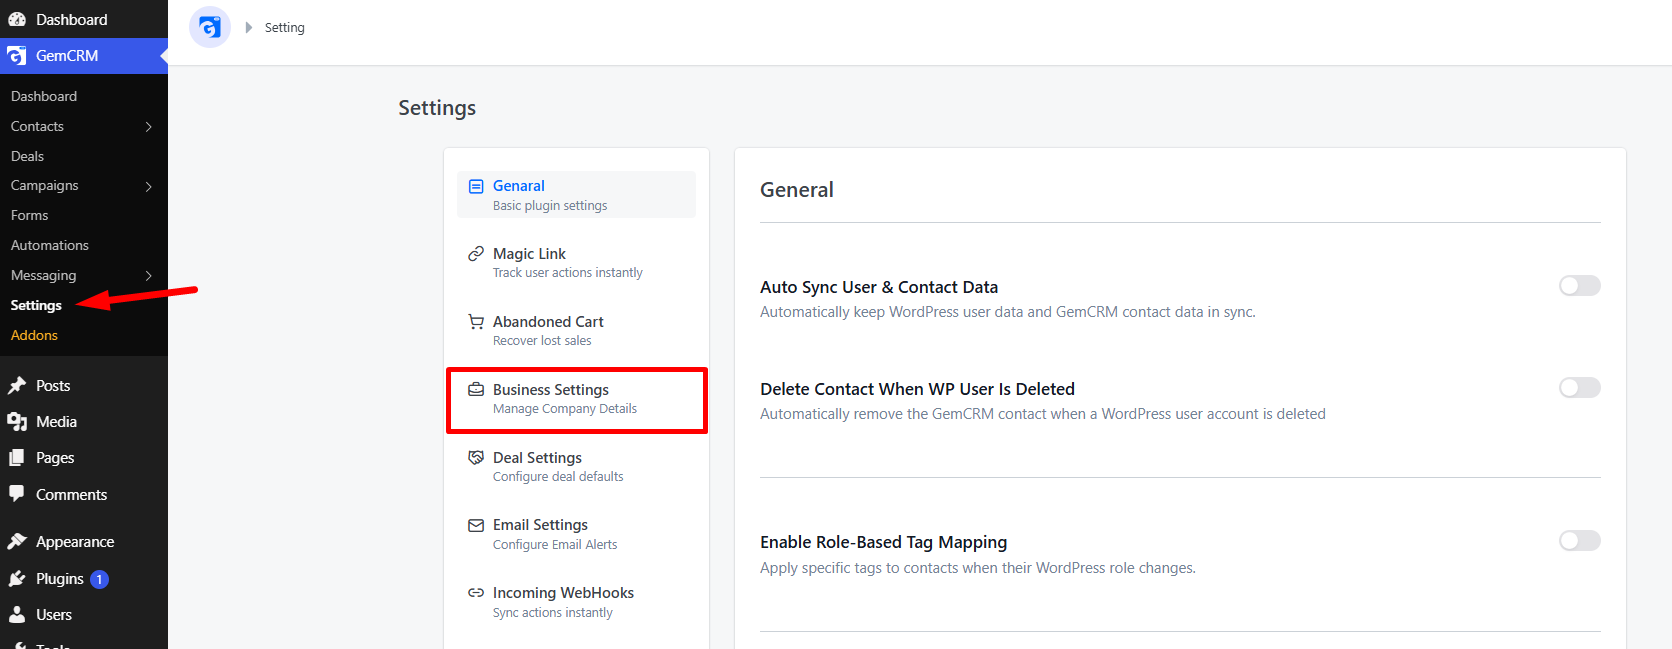Click the 'Track user actions instantly' subtitle
Viewport: 1672px width, 649px height.
coord(568,273)
